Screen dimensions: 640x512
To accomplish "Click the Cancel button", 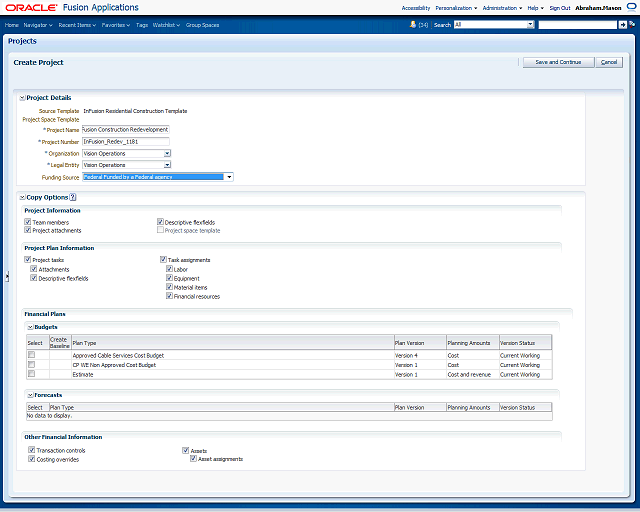I will 609,62.
